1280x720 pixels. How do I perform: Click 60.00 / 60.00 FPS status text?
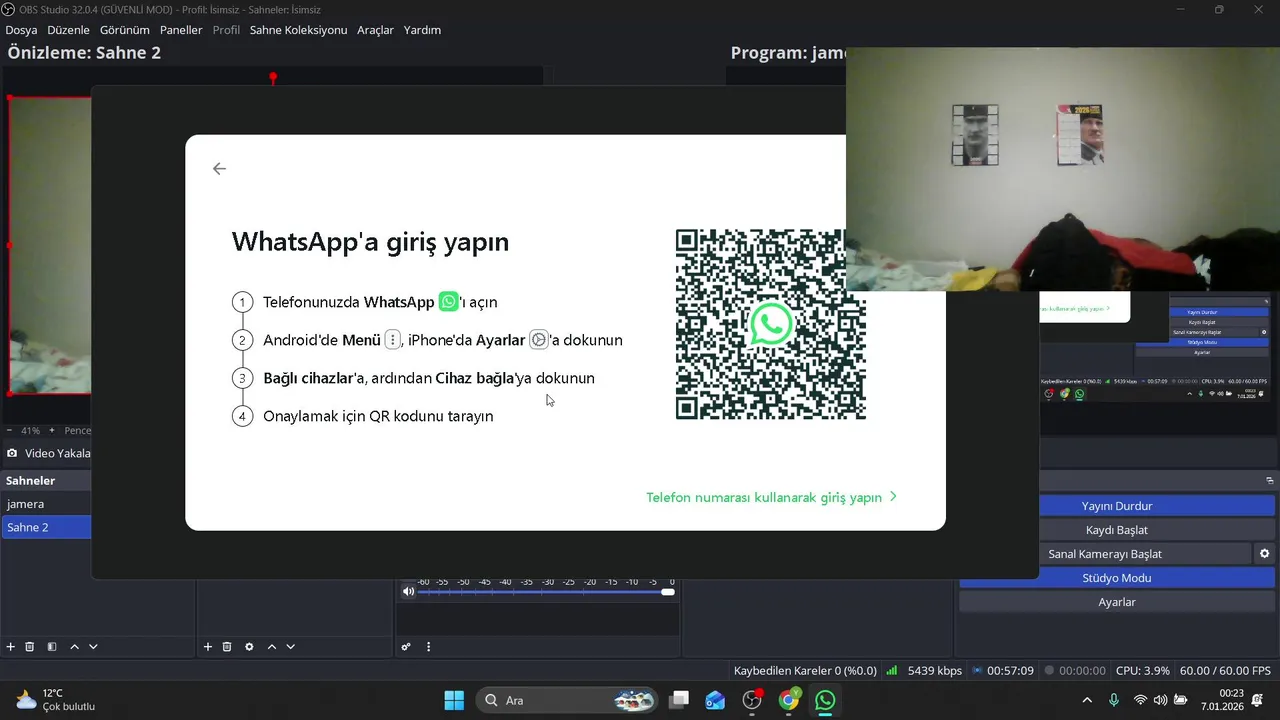[1225, 671]
